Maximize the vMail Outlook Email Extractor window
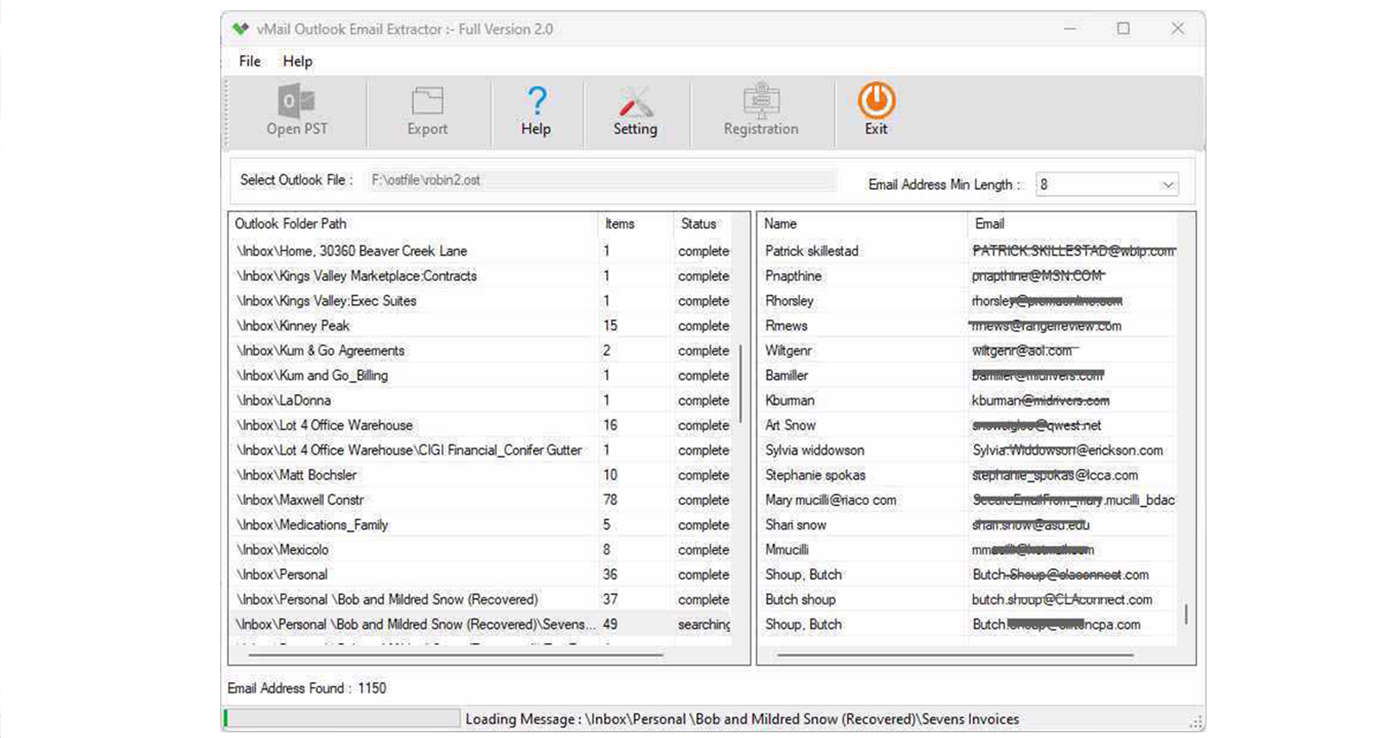The width and height of the screenshot is (1399, 738). (1123, 29)
